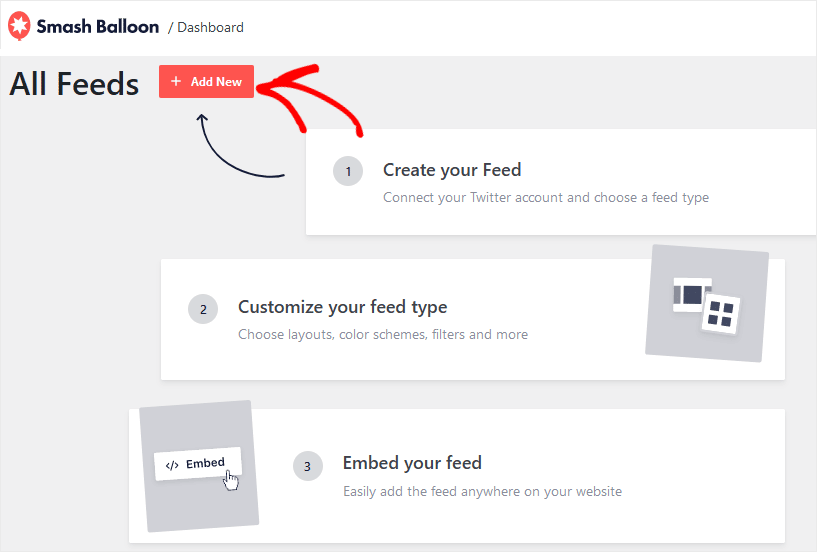Open the Dashboard breadcrumb
This screenshot has width=817, height=552.
210,27
